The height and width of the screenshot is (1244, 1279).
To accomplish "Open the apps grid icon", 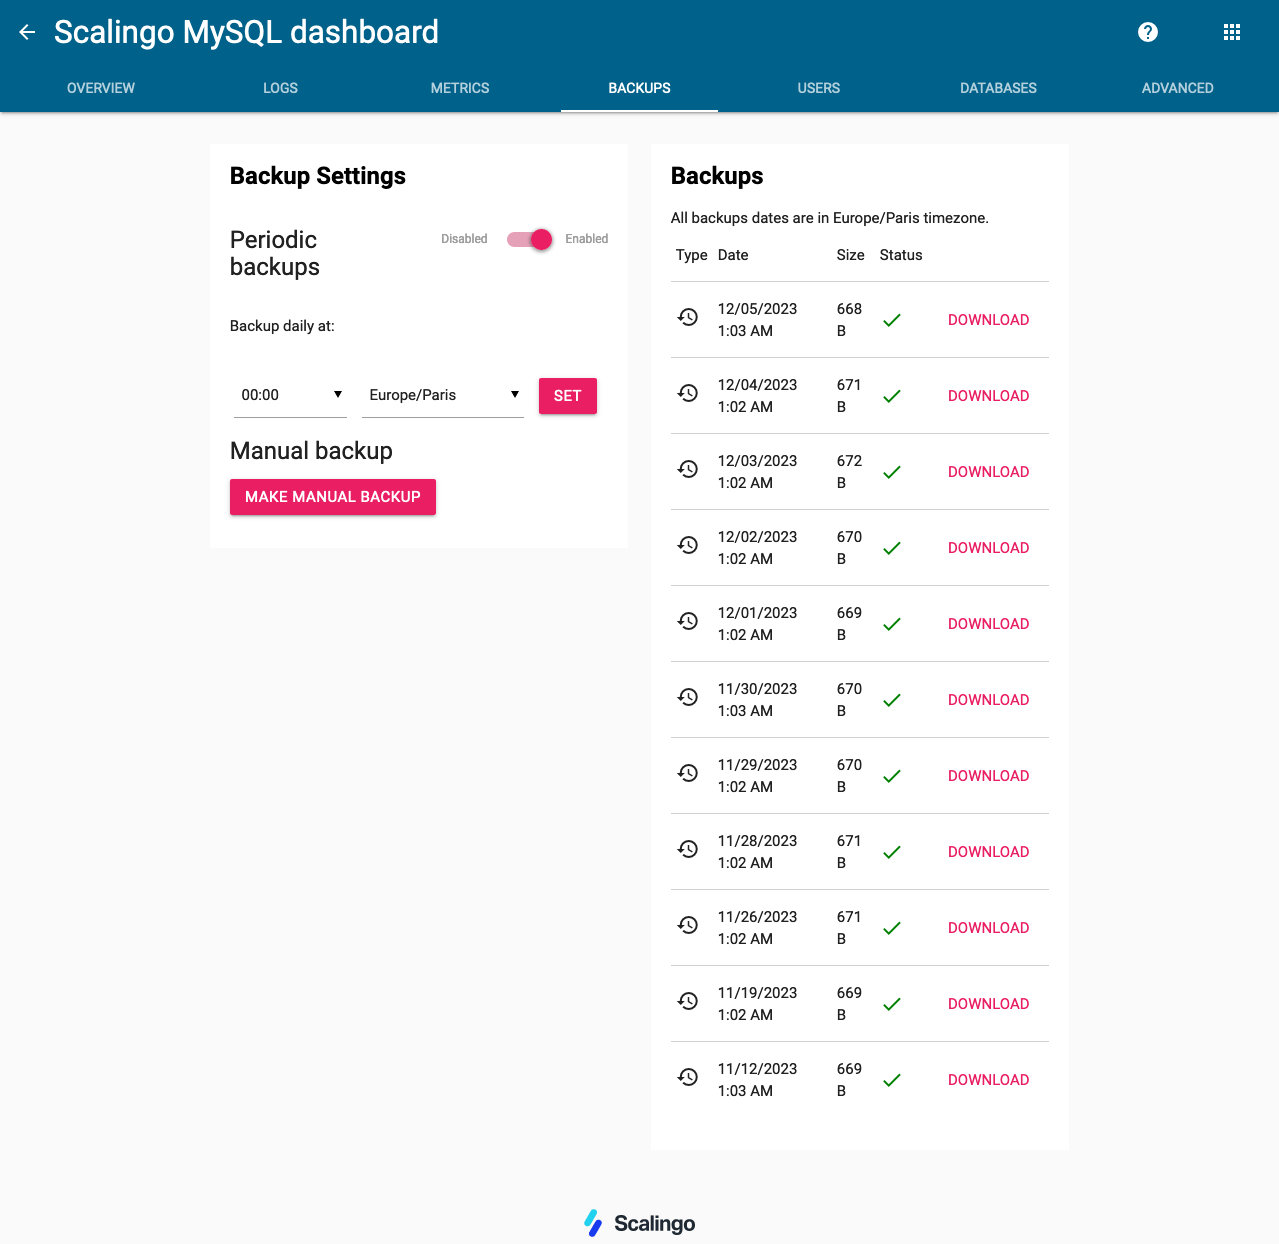I will [x=1232, y=32].
